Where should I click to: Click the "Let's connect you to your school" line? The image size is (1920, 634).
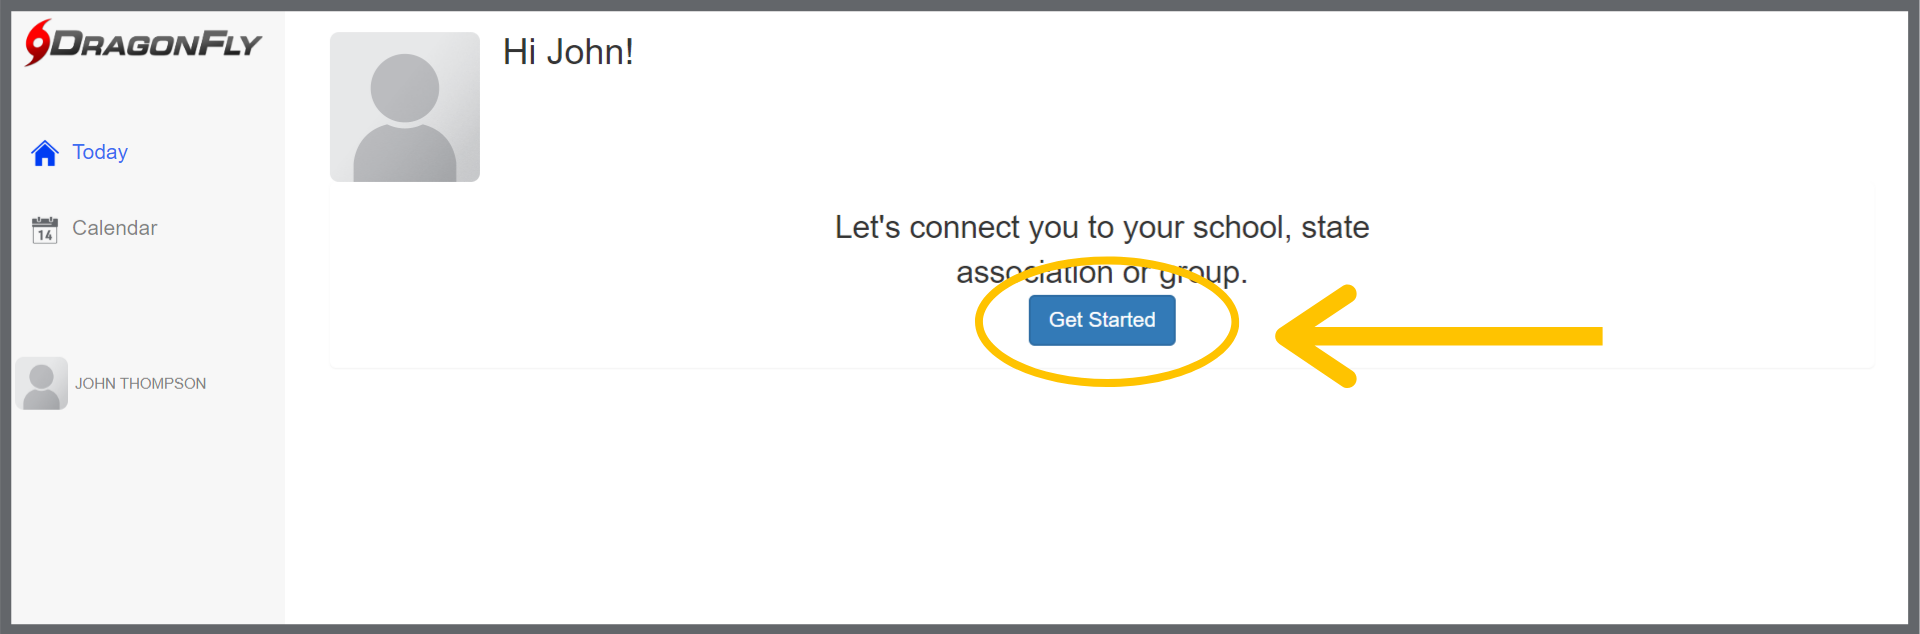point(1102,228)
